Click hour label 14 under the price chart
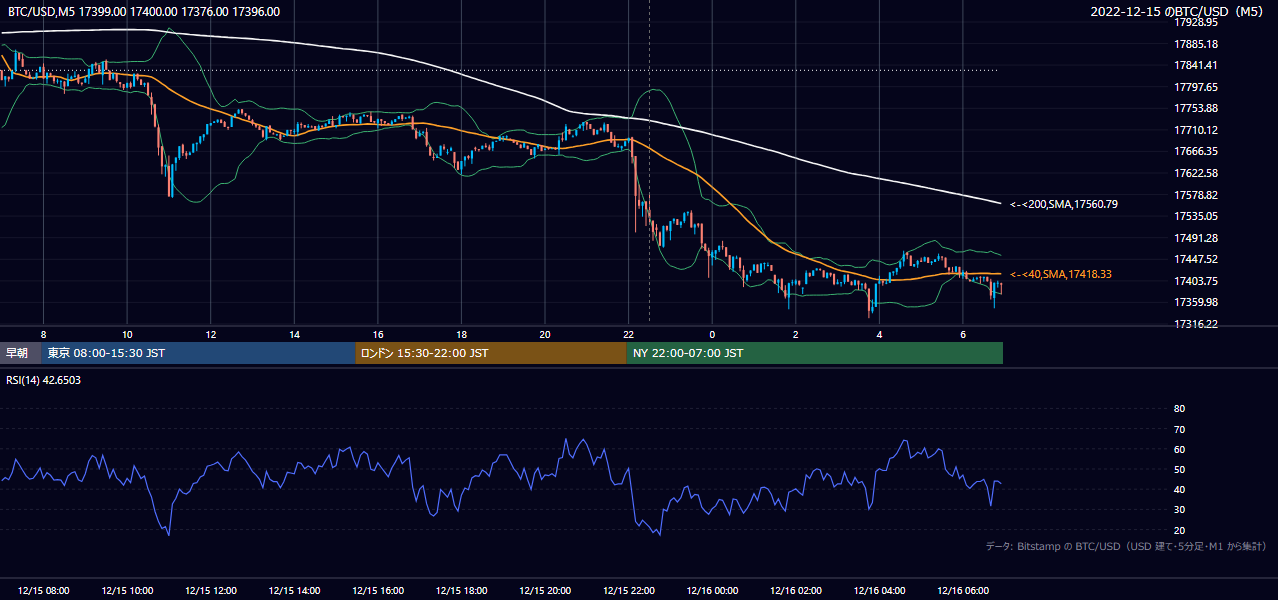1278x600 pixels. 294,334
